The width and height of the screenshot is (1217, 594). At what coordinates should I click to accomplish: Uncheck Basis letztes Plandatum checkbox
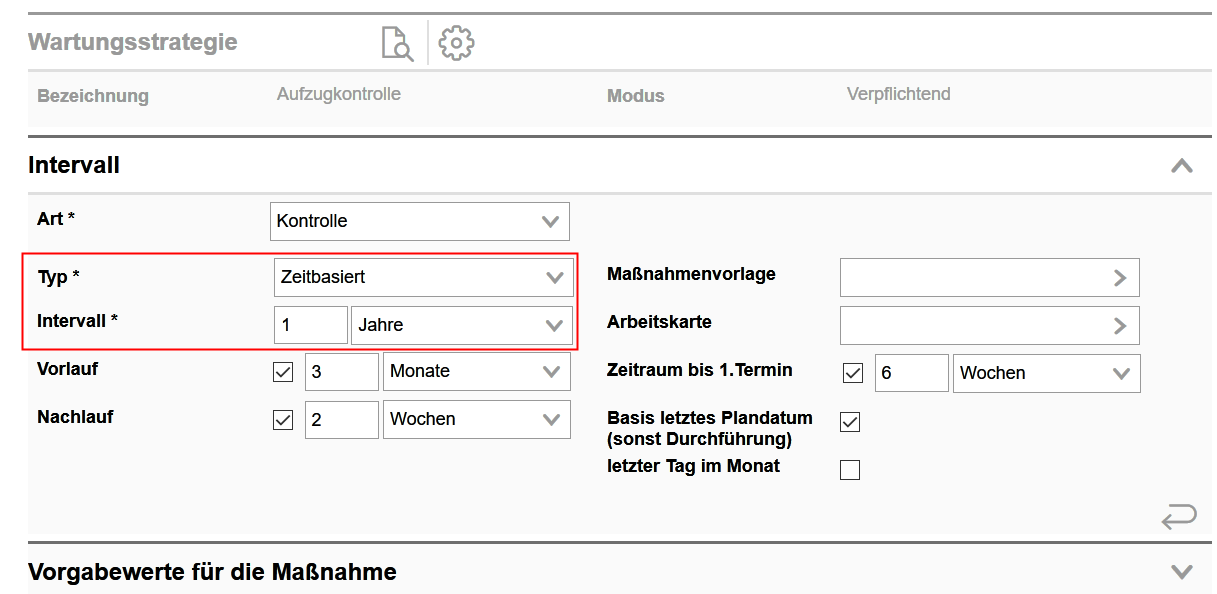tap(850, 422)
